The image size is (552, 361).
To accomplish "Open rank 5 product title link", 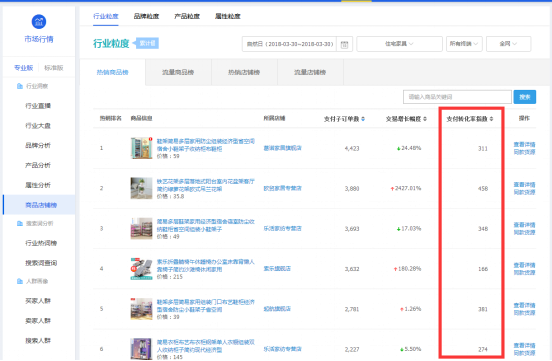I will point(206,306).
